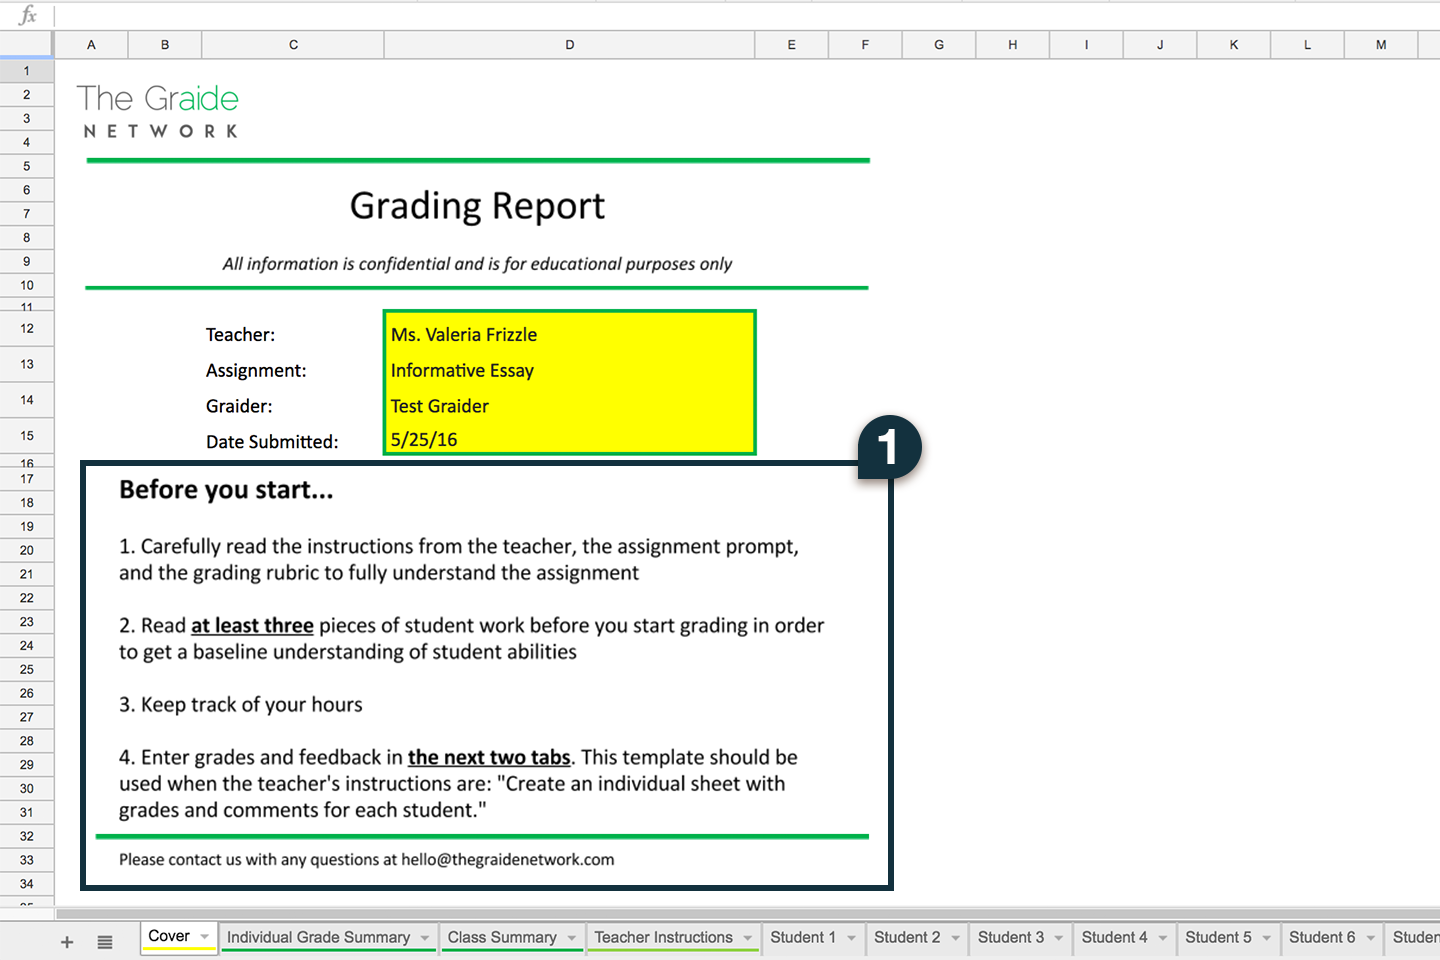Expand the Teacher Instructions tab arrow
Image resolution: width=1440 pixels, height=960 pixels.
pyautogui.click(x=748, y=938)
